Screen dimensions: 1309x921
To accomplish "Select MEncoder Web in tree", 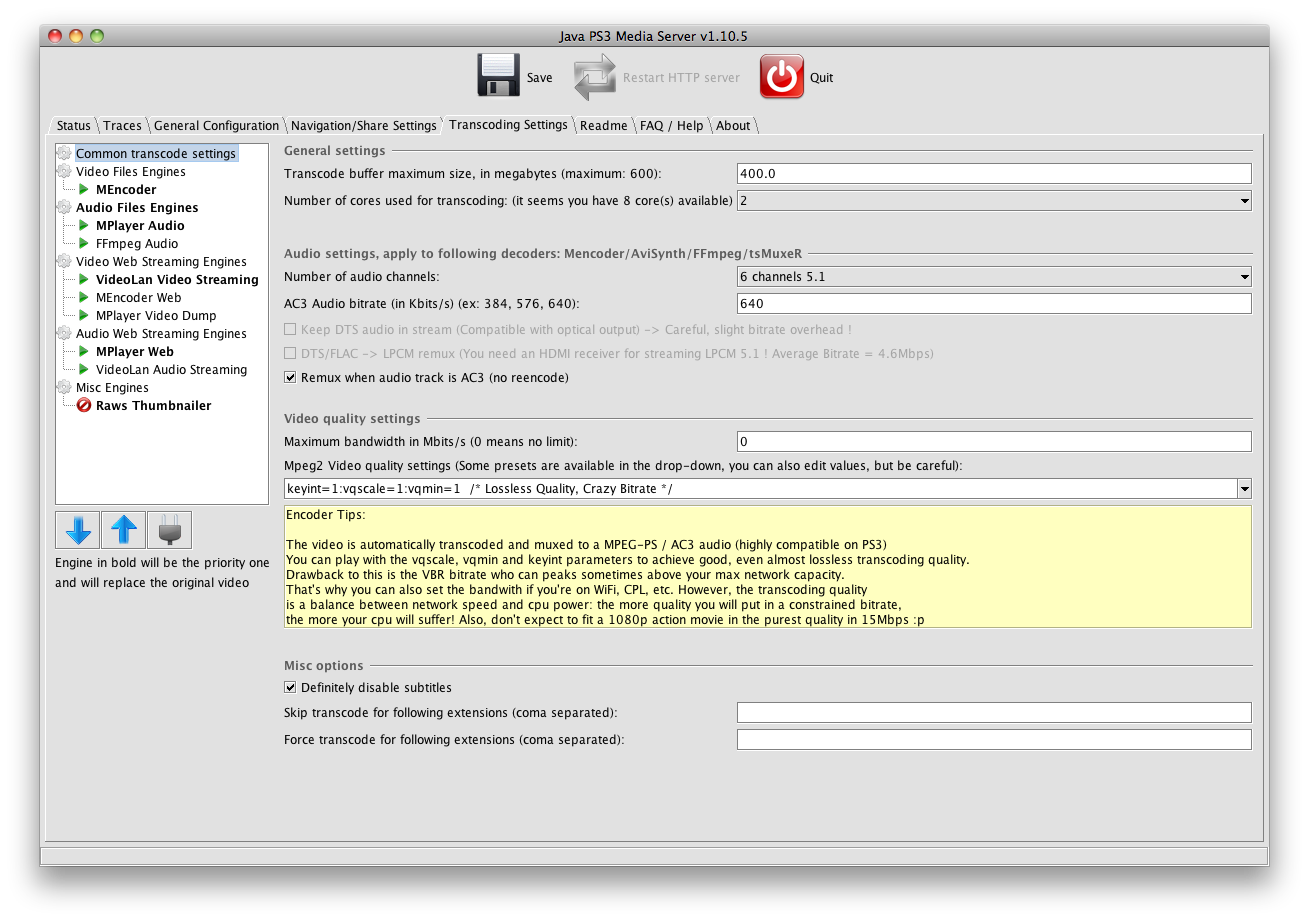I will [x=138, y=298].
